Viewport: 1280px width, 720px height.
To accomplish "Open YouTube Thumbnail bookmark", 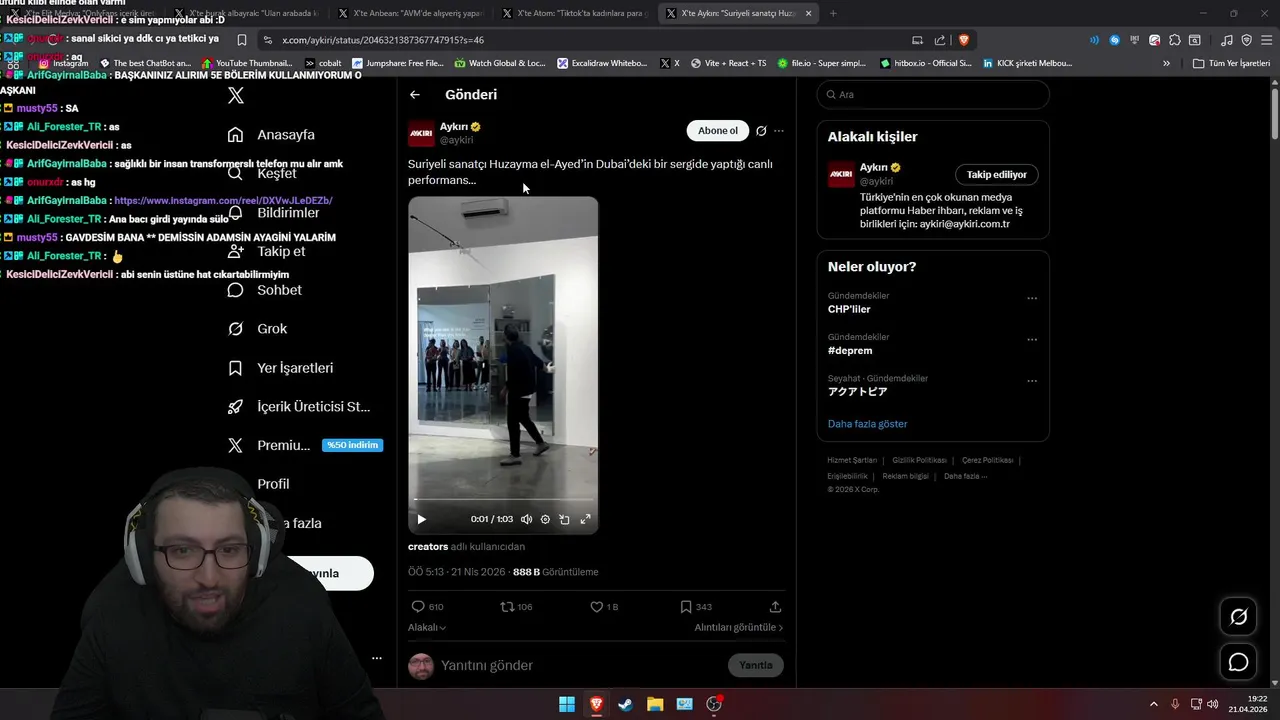I will coord(246,63).
